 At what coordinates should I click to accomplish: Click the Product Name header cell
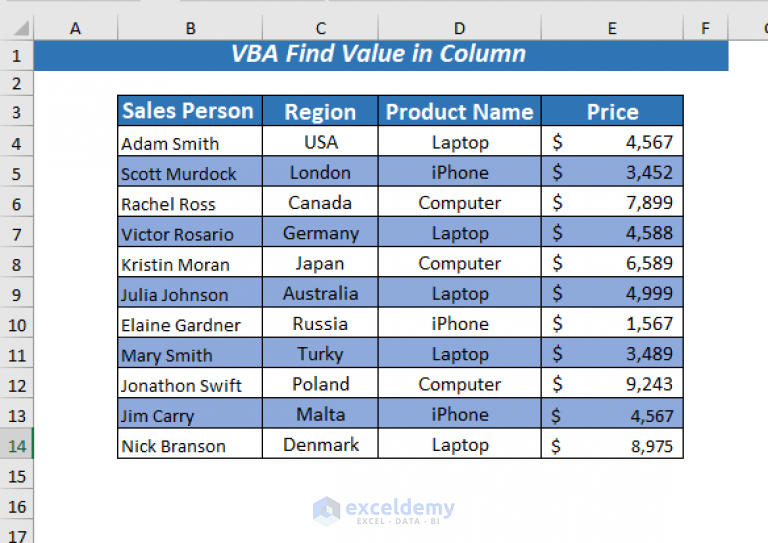459,111
